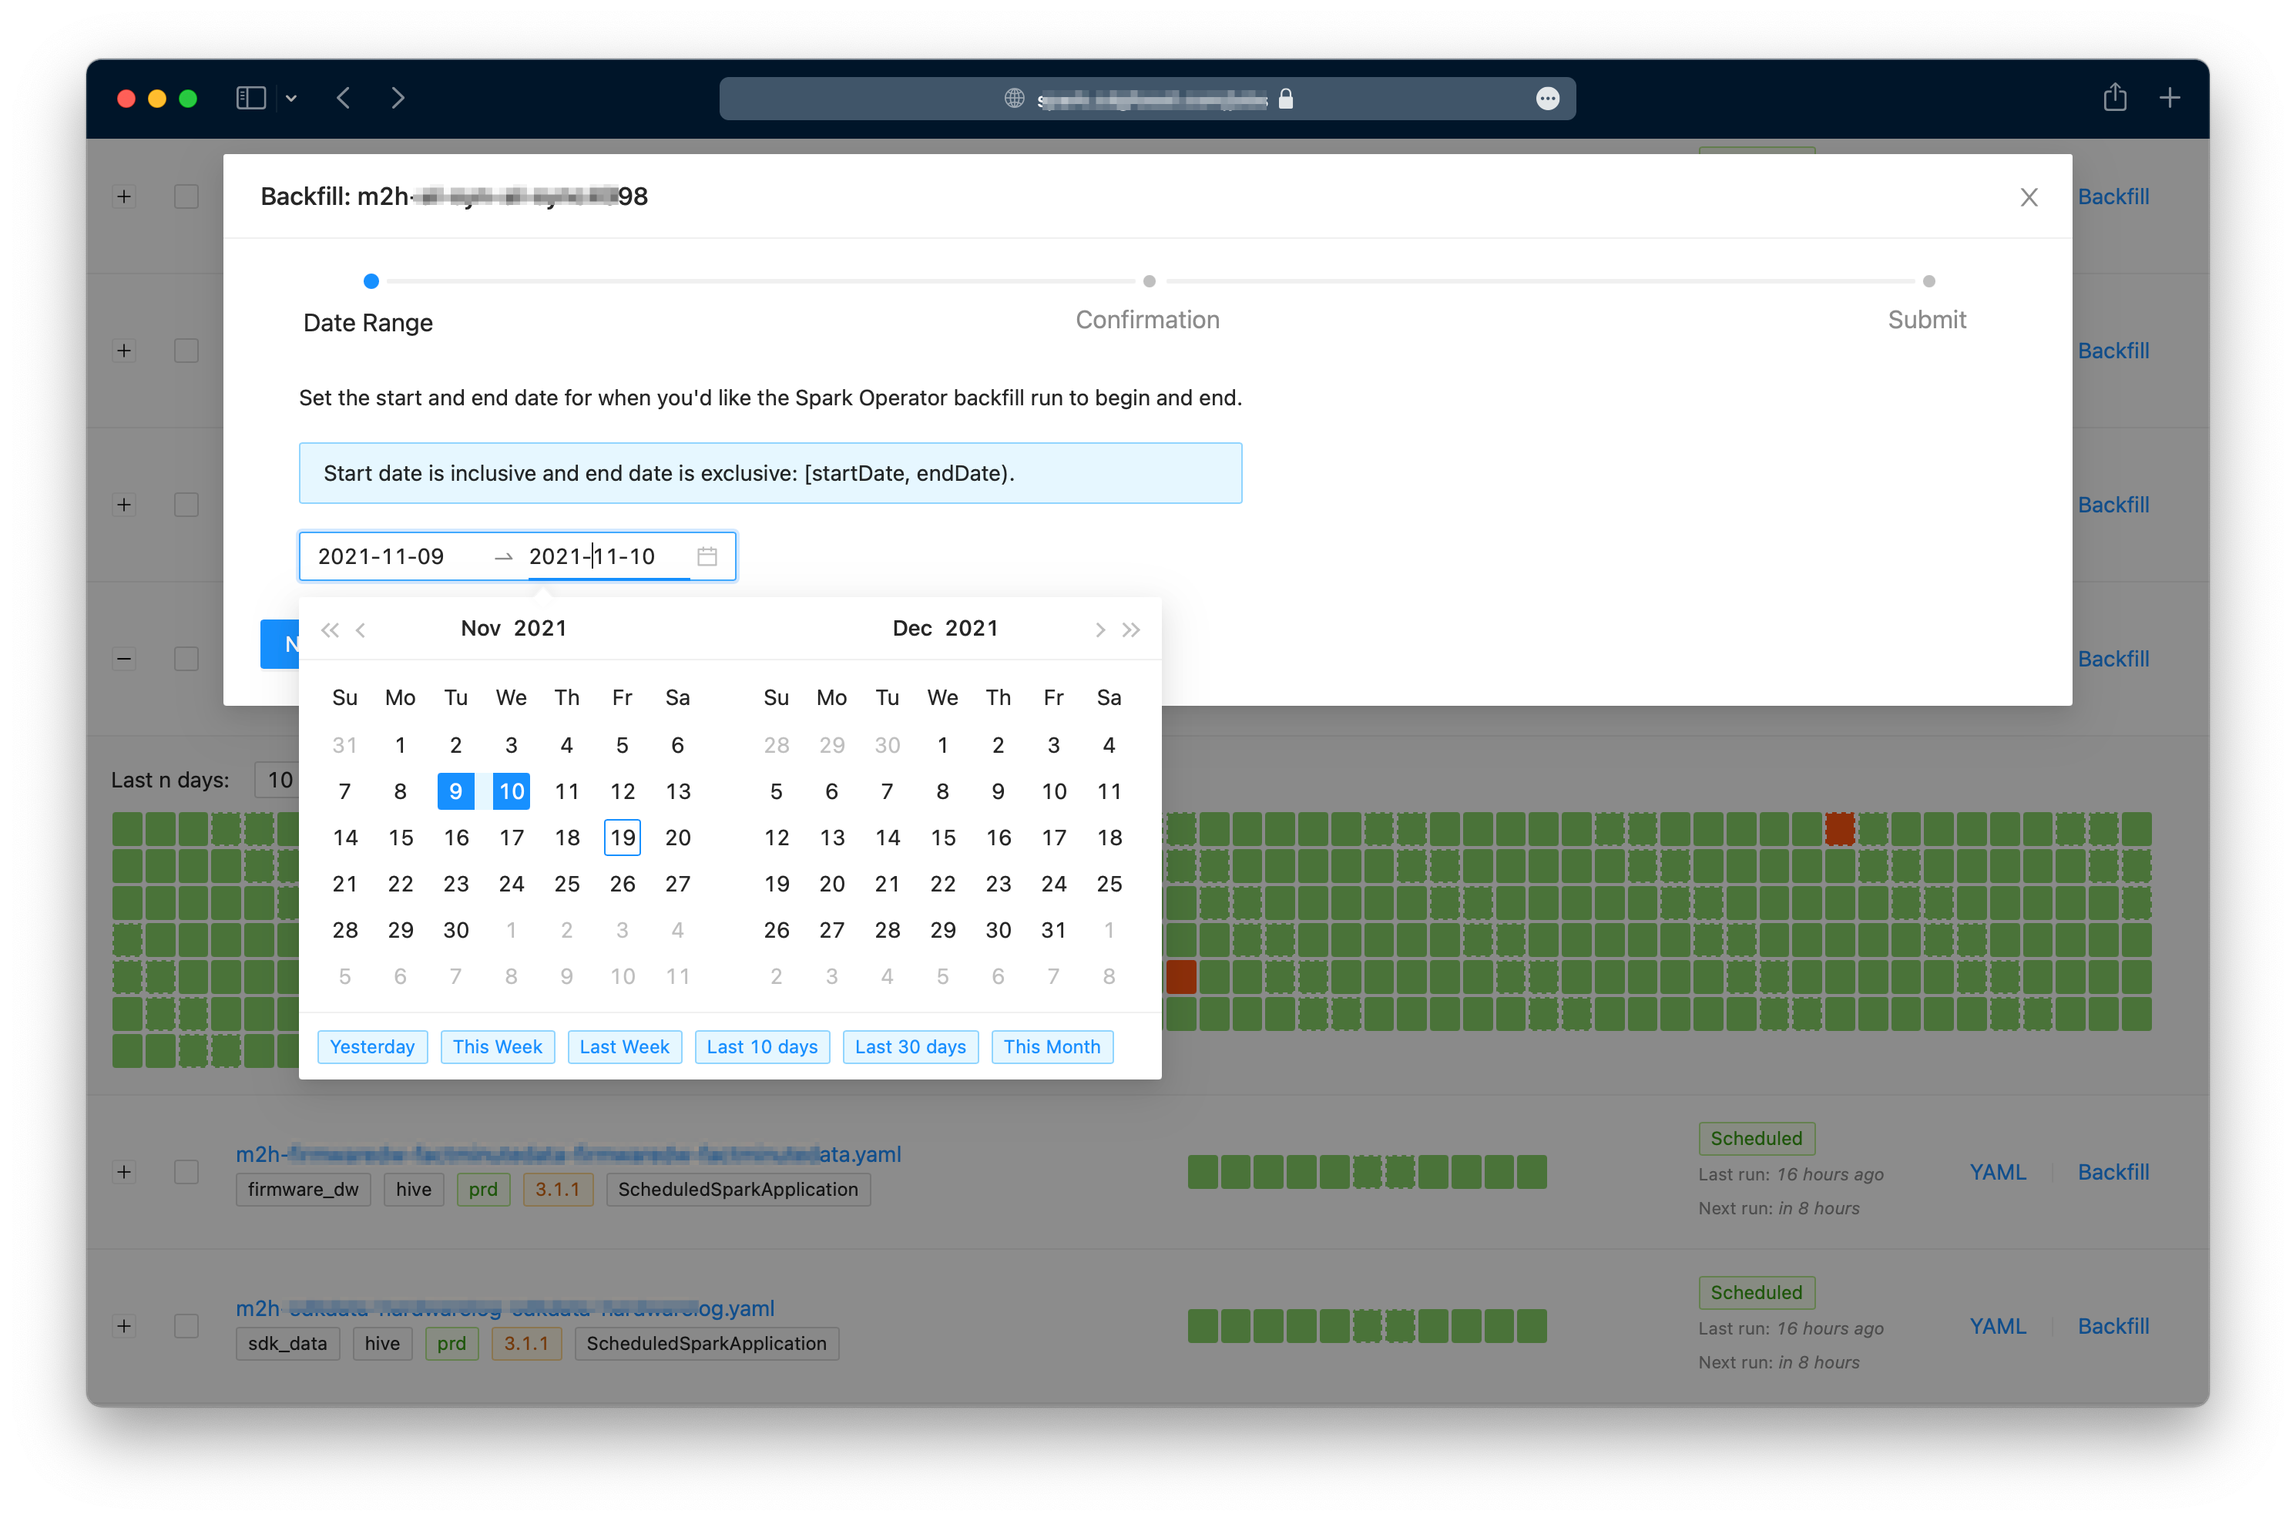
Task: Check the sdk_data row checkbox
Action: click(186, 1325)
